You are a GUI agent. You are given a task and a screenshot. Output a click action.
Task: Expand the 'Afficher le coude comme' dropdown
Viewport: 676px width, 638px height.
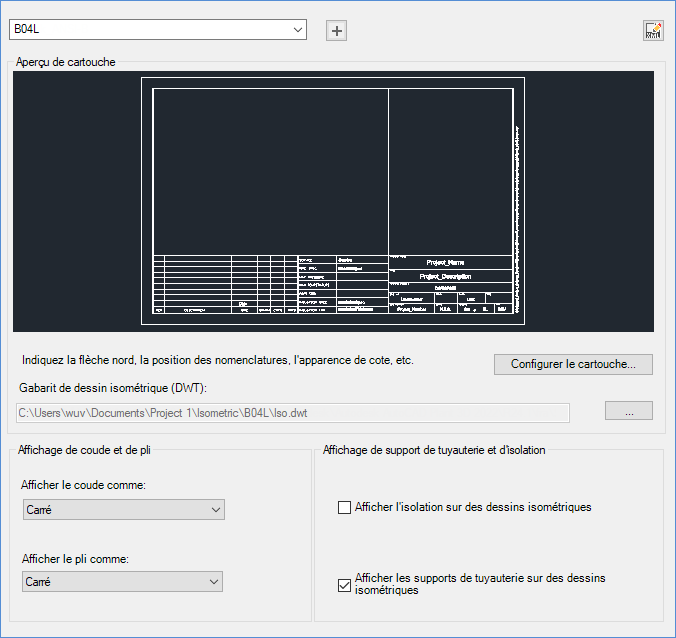[x=124, y=510]
